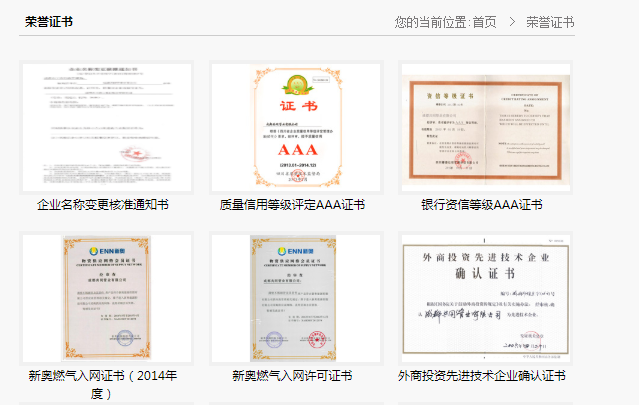
Task: Click the 荣誉证书 breadcrumb link
Action: click(550, 22)
